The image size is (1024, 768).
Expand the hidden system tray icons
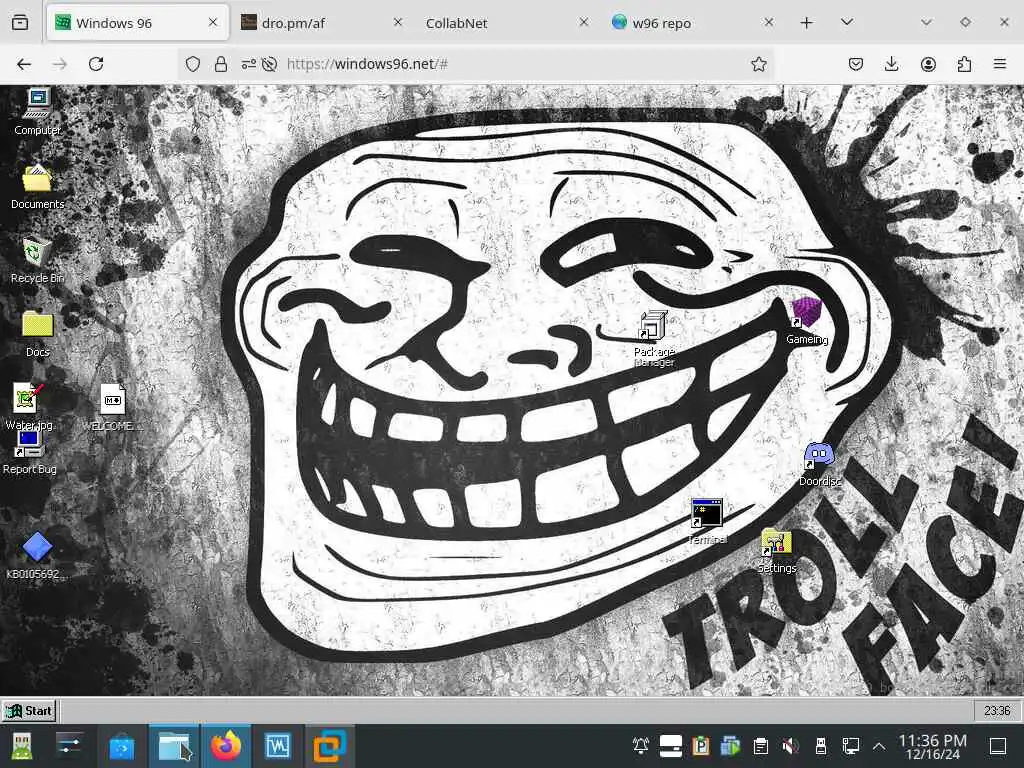click(879, 746)
